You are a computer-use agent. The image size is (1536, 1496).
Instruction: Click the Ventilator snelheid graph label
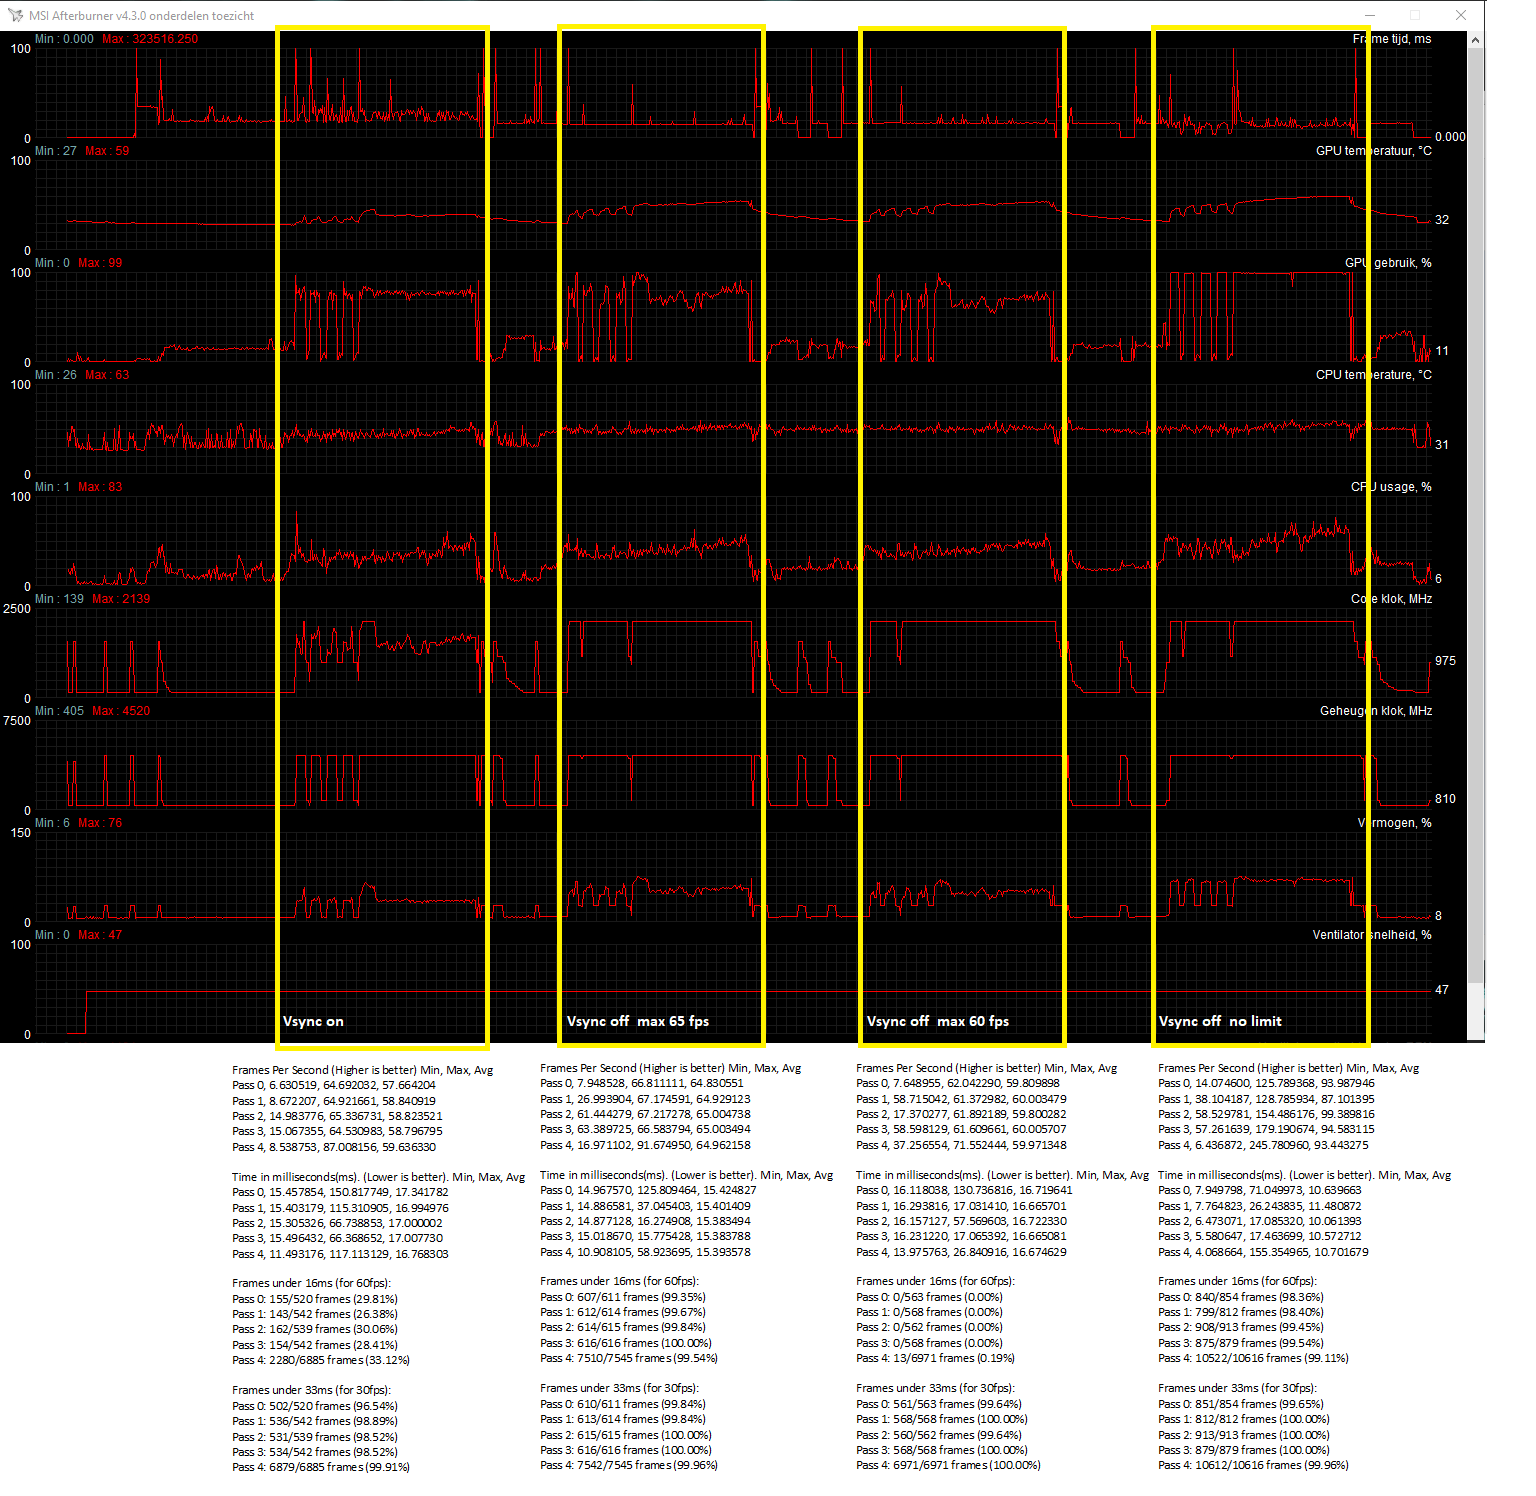(1371, 935)
